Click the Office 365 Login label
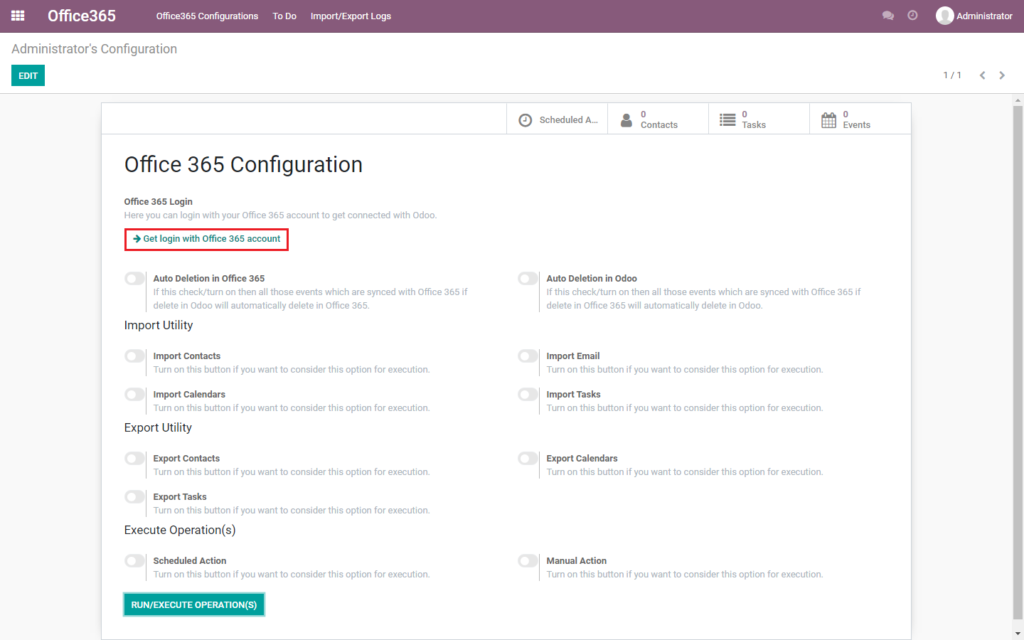 pos(158,202)
